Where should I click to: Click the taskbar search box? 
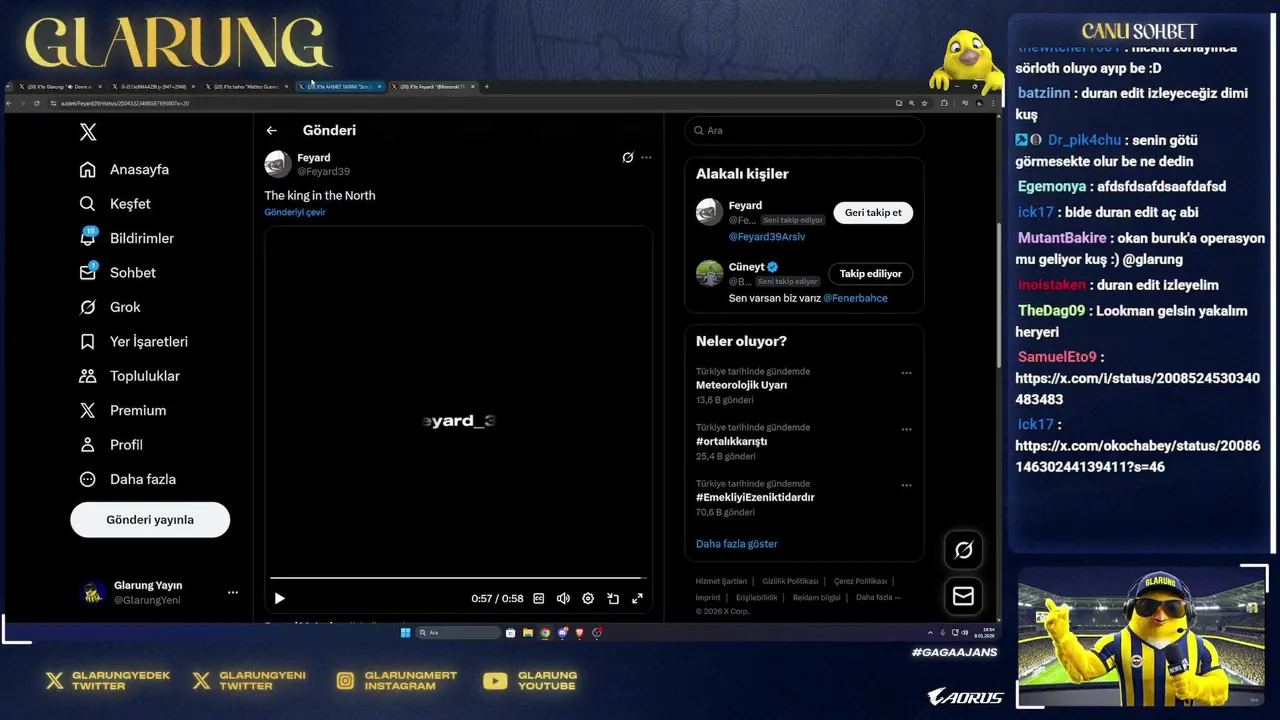(458, 633)
